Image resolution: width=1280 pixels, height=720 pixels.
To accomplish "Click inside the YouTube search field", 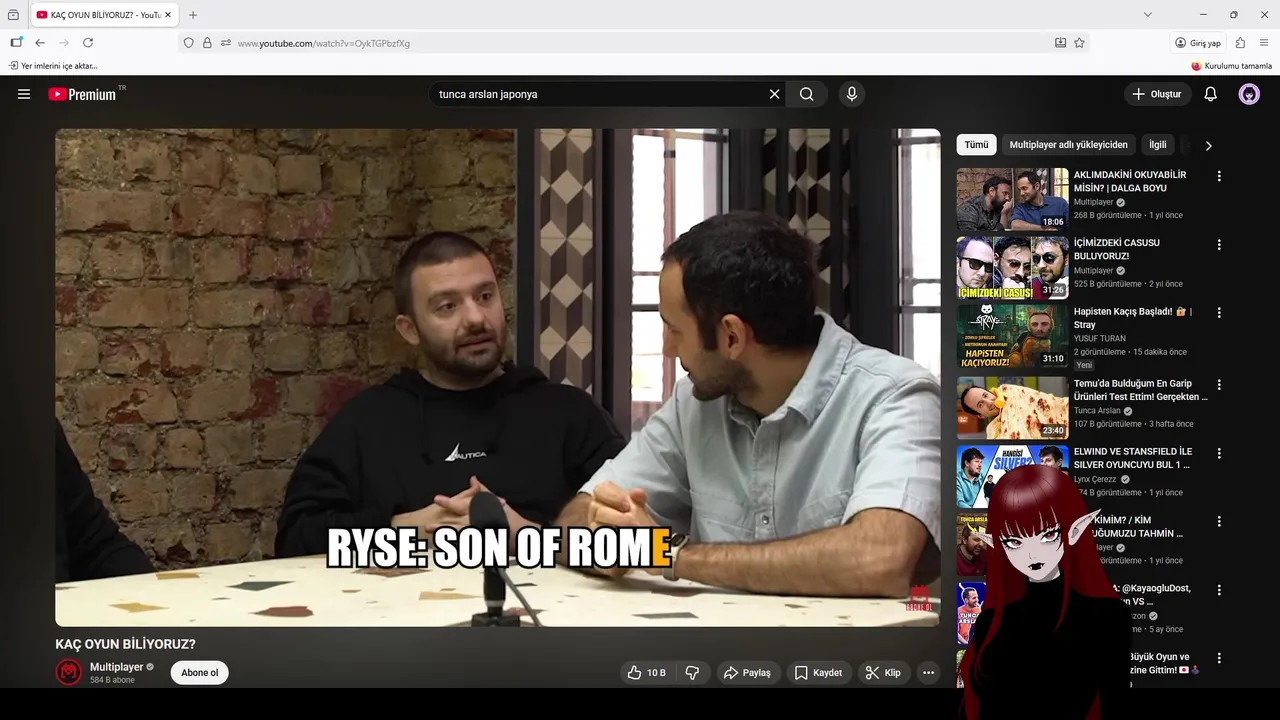I will pyautogui.click(x=600, y=94).
